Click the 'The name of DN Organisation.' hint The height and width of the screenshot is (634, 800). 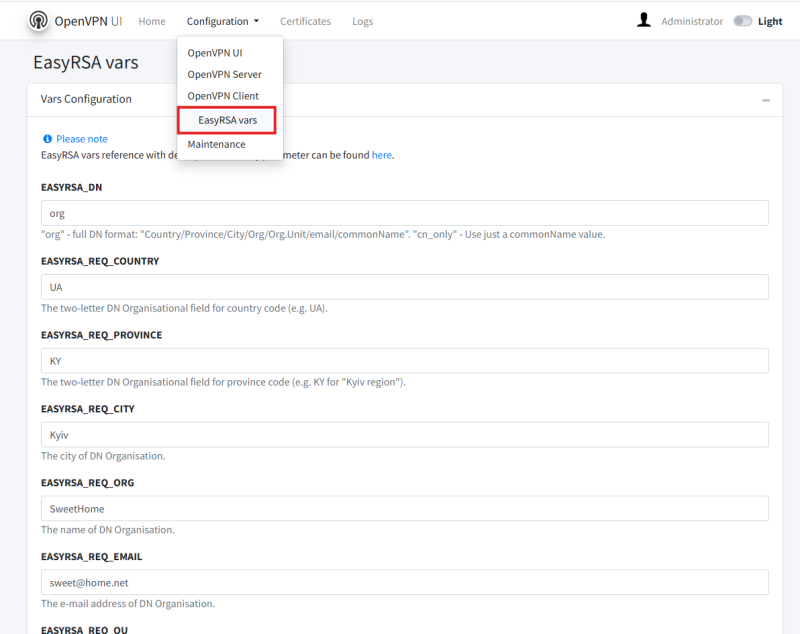tap(108, 530)
